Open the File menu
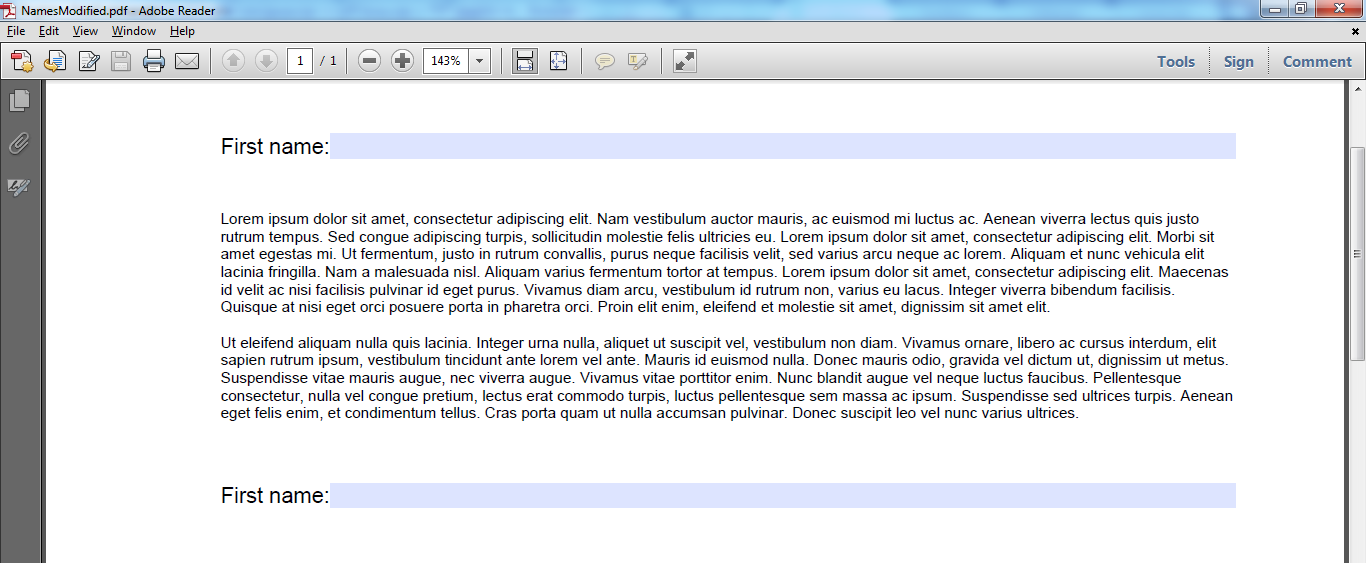The image size is (1367, 563). pyautogui.click(x=15, y=31)
